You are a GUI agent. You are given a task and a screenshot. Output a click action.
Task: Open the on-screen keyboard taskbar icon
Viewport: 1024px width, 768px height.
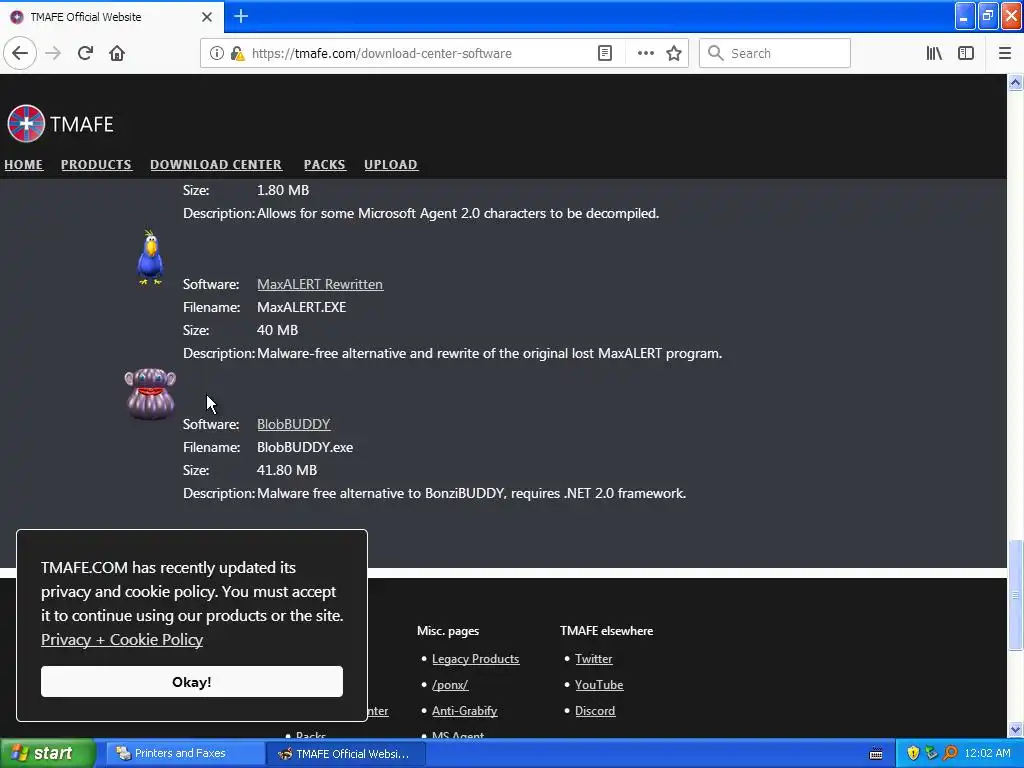(876, 754)
